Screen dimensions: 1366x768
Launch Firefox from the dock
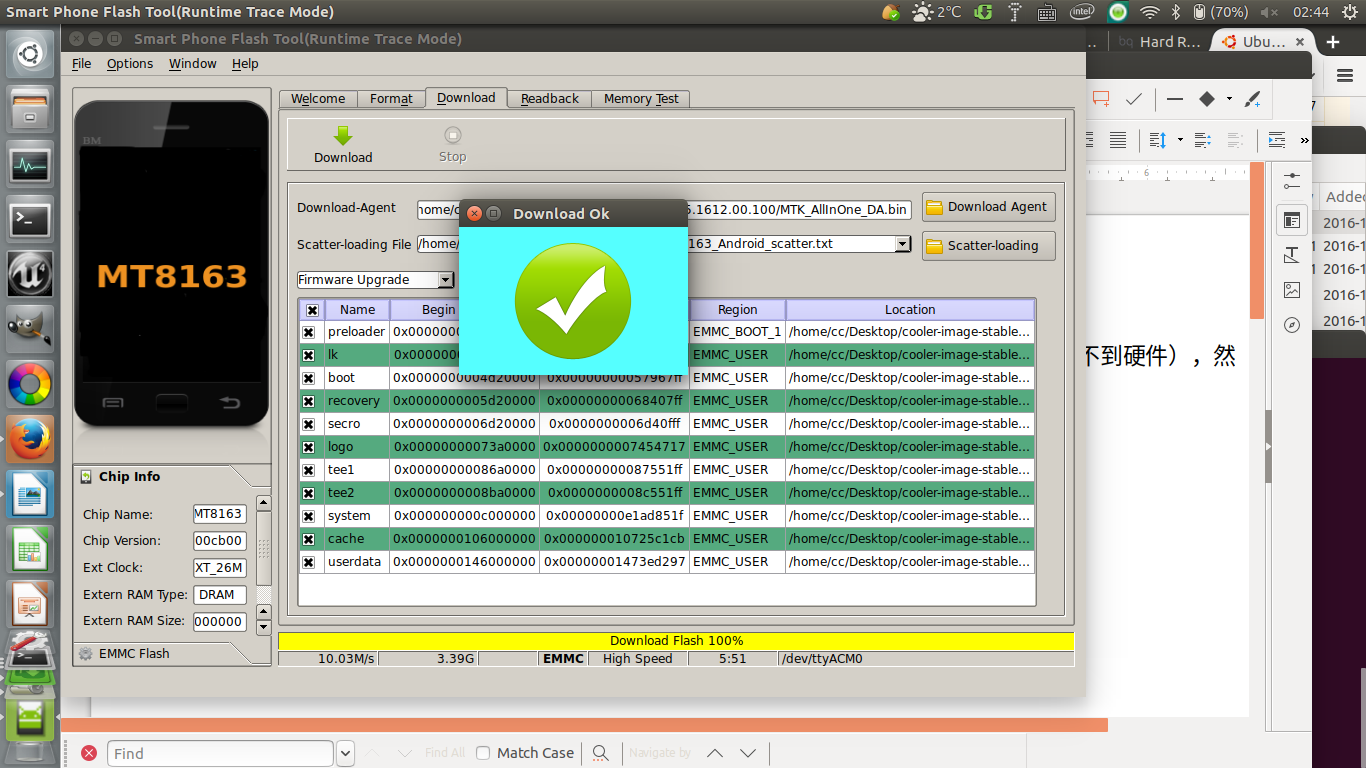pos(30,438)
